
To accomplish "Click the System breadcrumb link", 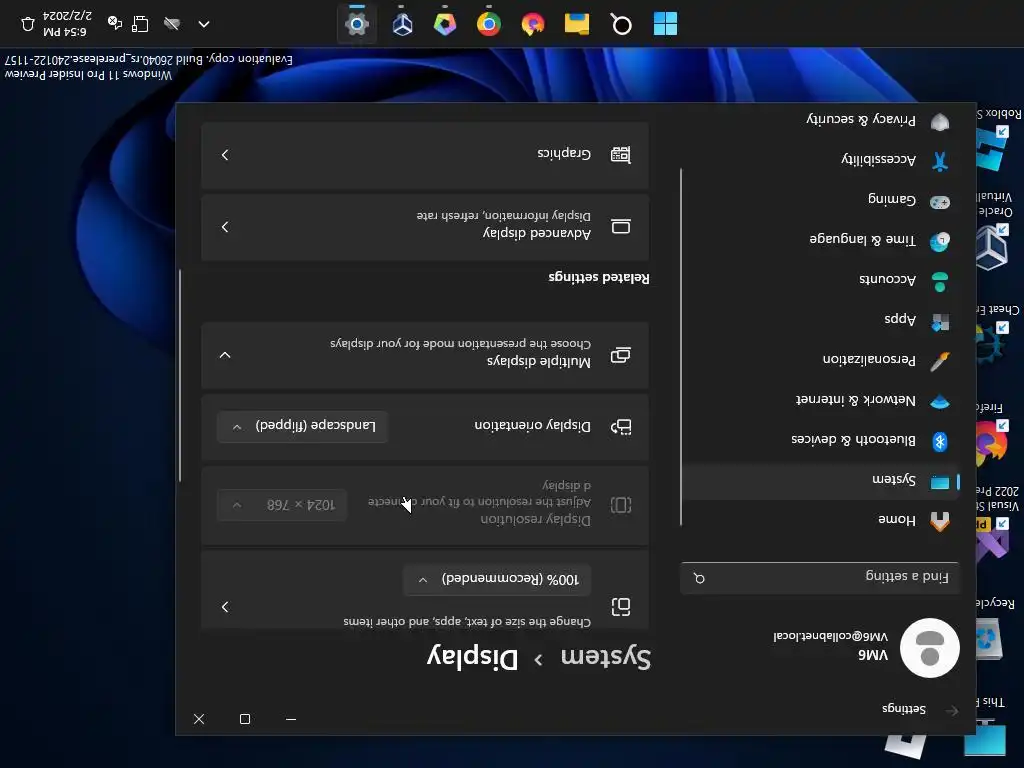I will tap(605, 657).
